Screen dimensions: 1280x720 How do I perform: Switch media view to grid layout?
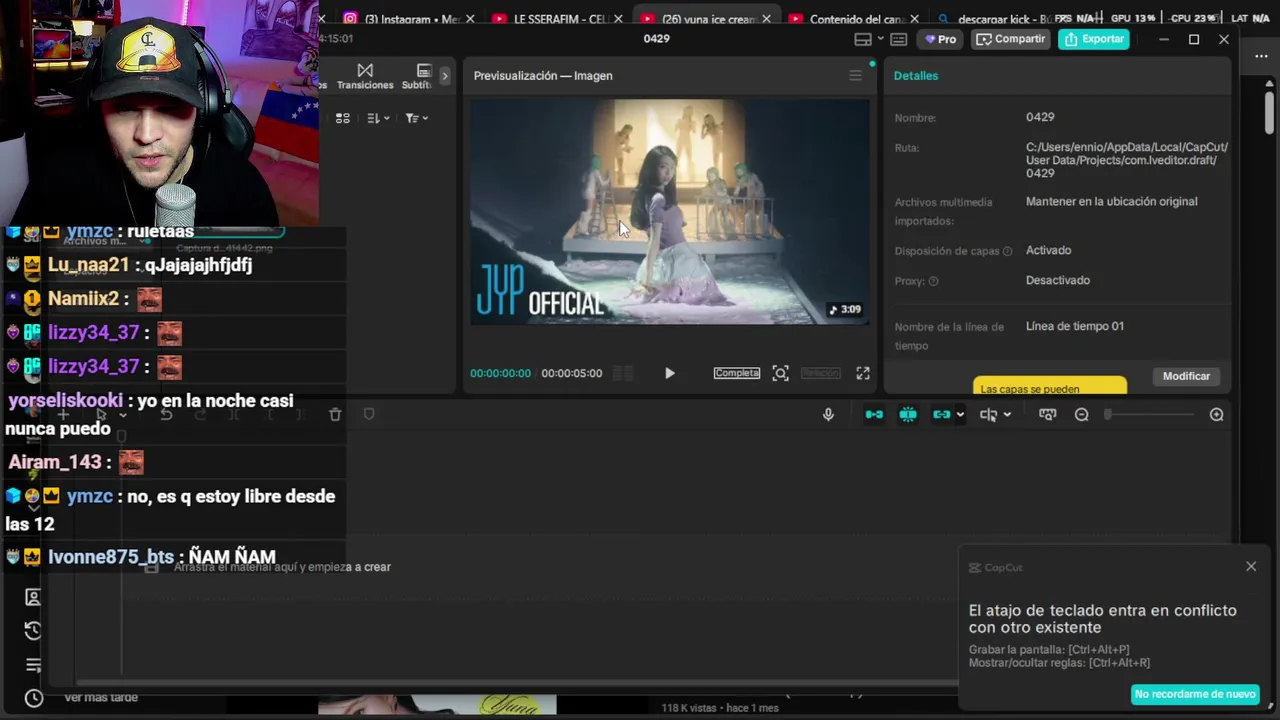coord(343,118)
